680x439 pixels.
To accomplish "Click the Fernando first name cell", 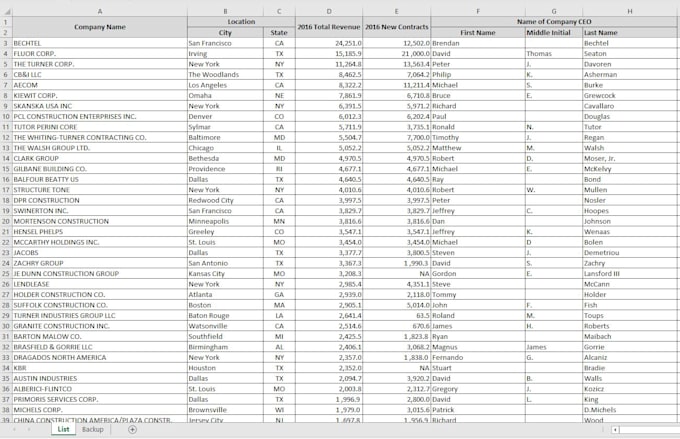I will click(478, 357).
